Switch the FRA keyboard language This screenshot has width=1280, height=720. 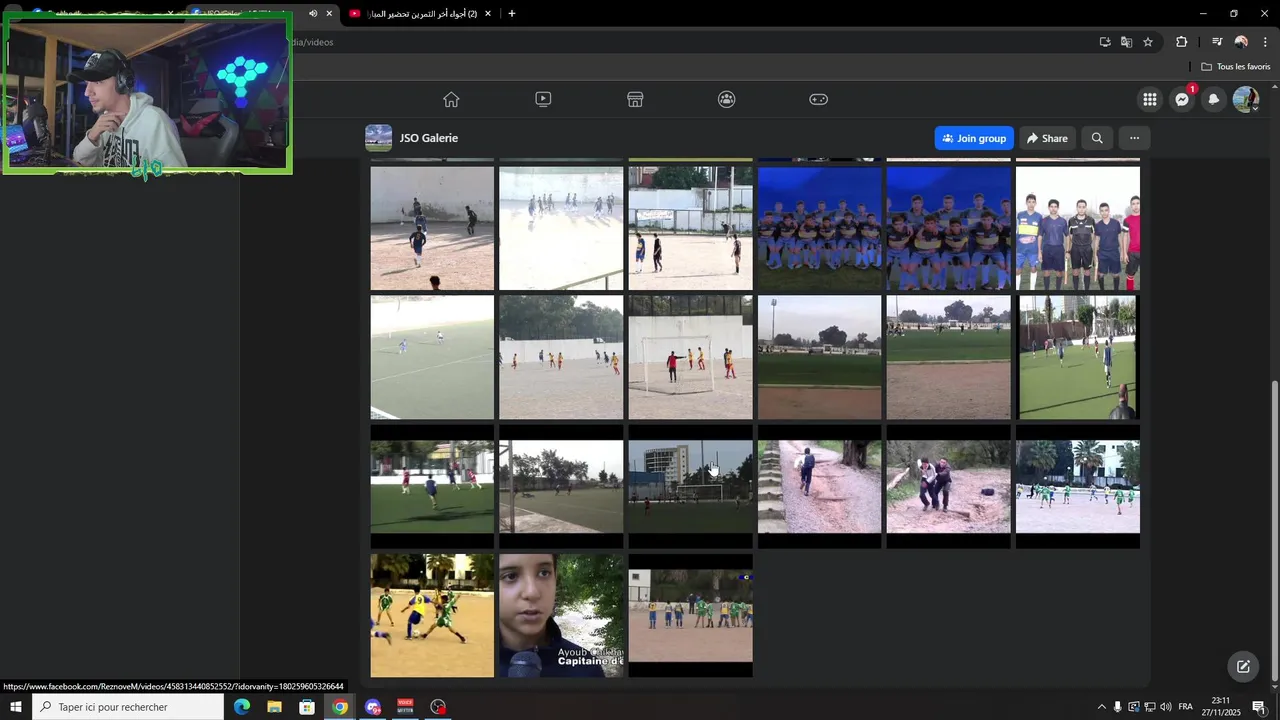coord(1186,707)
